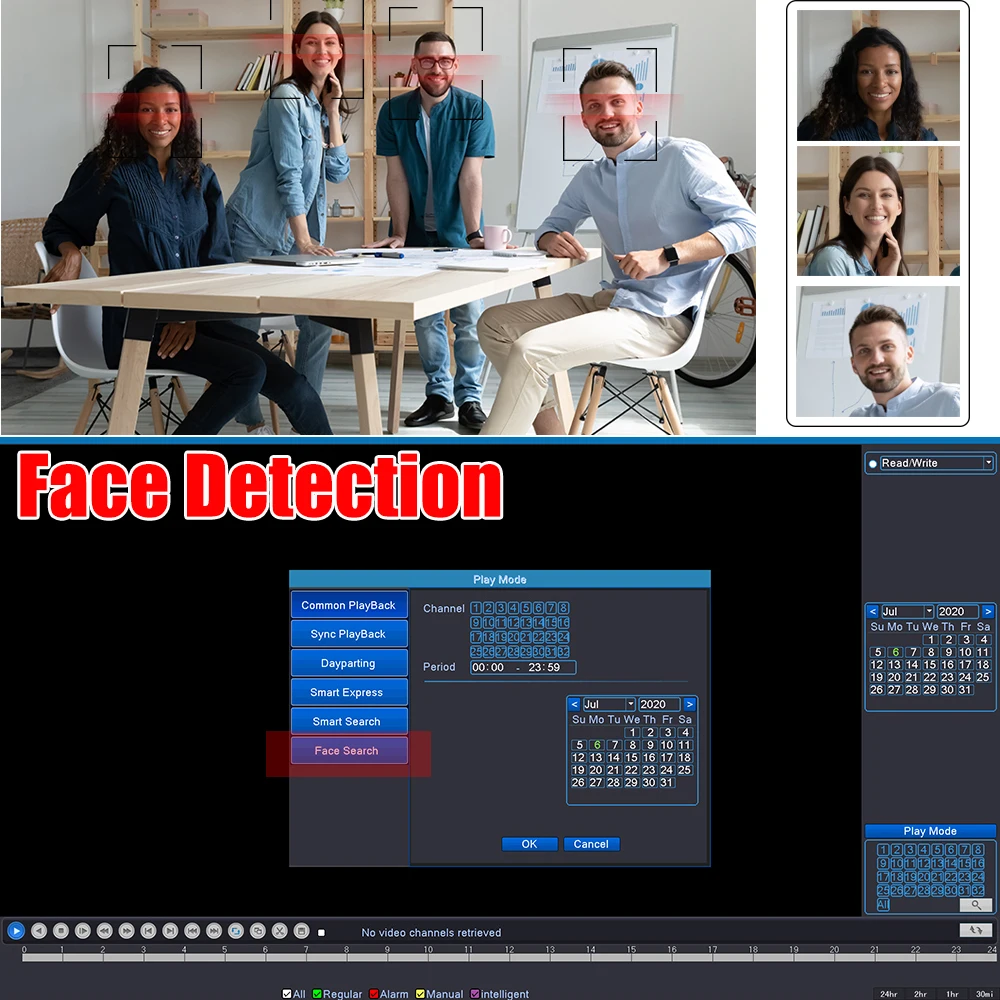Select Smart Express mode
The width and height of the screenshot is (1000, 1000).
pos(349,692)
